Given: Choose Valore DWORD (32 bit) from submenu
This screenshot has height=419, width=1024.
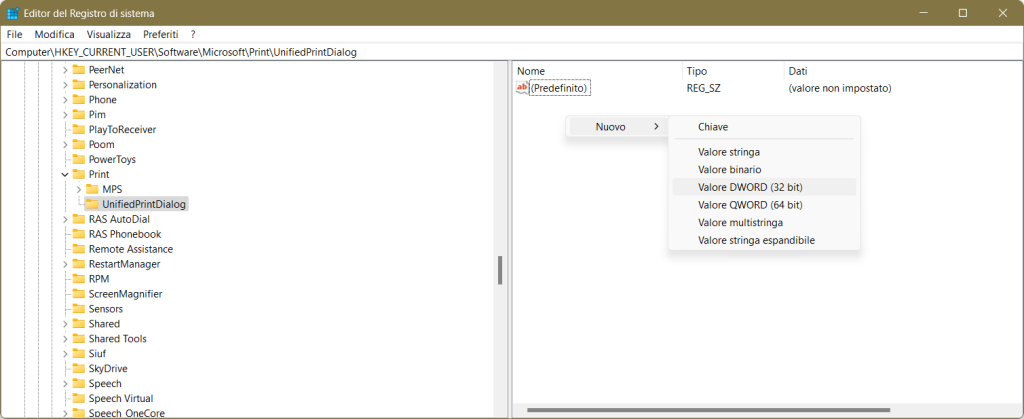Looking at the screenshot, I should [764, 187].
